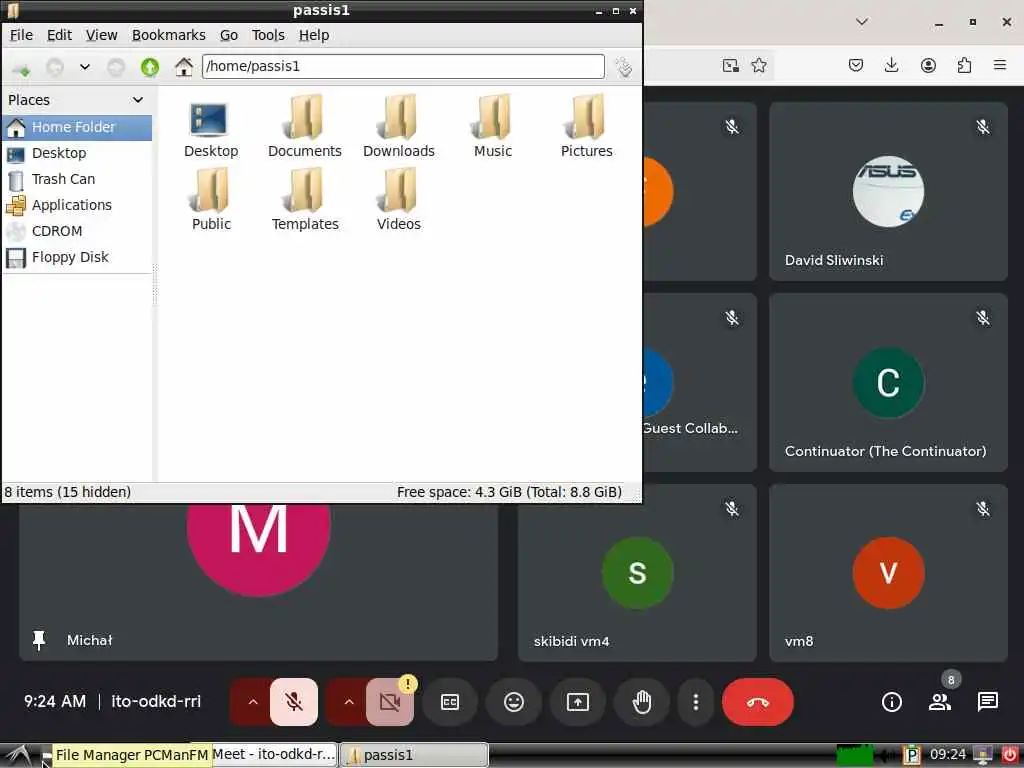Select Desktop in Places sidebar
This screenshot has width=1024, height=768.
77,153
